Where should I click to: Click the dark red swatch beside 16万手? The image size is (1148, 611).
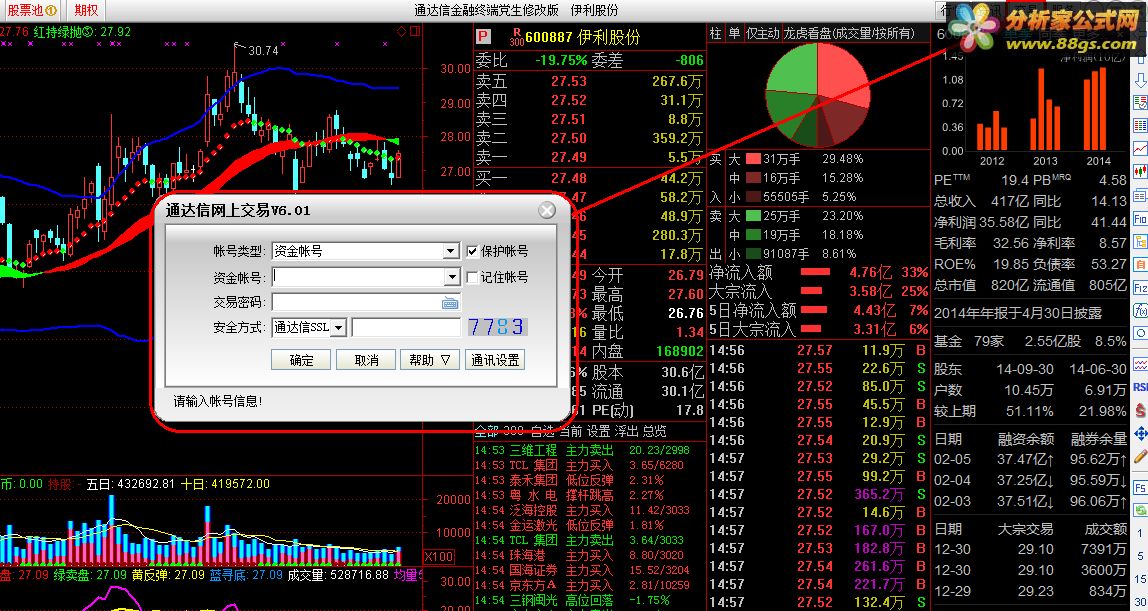(x=753, y=178)
